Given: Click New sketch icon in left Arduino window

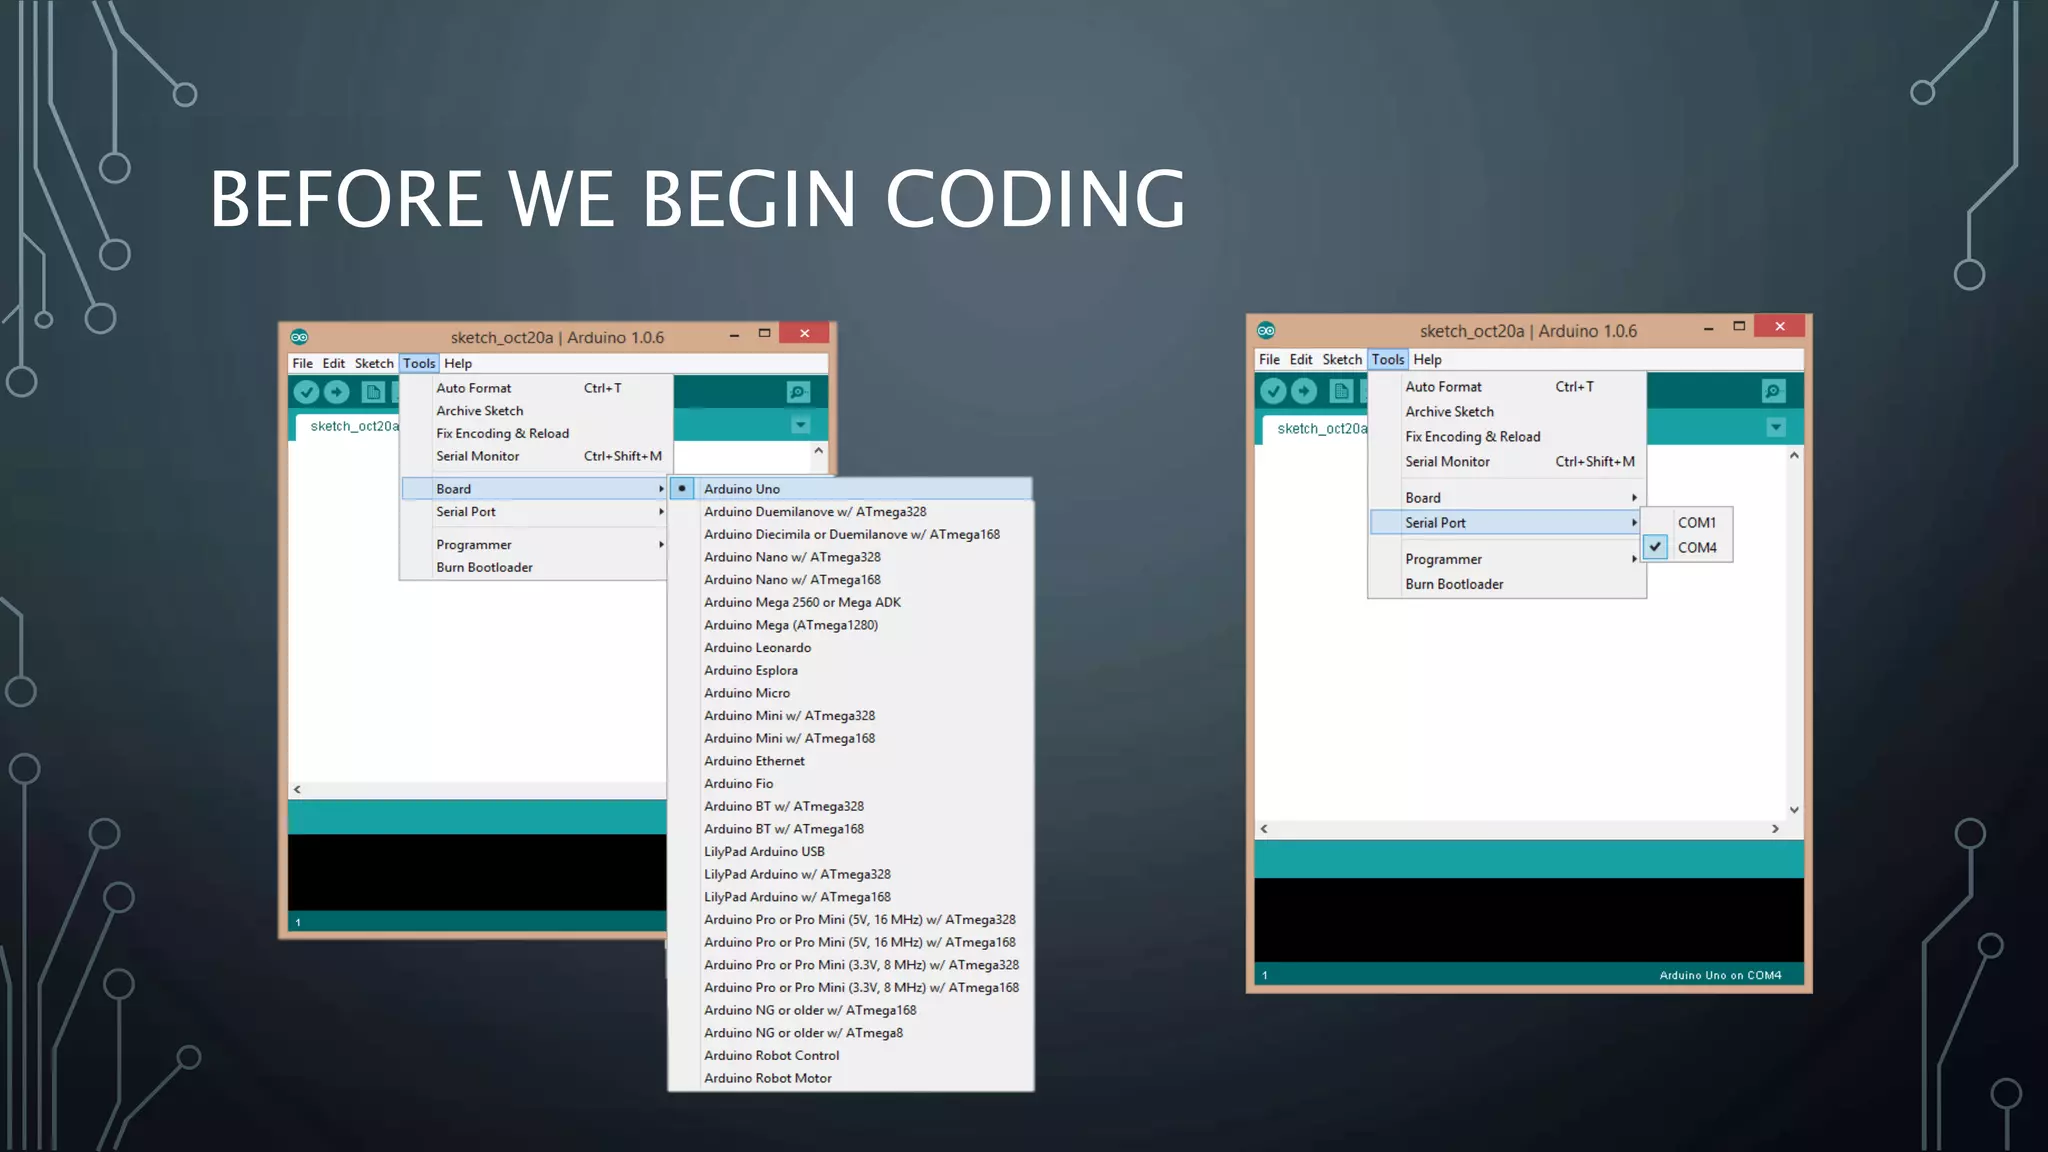Looking at the screenshot, I should [x=373, y=392].
